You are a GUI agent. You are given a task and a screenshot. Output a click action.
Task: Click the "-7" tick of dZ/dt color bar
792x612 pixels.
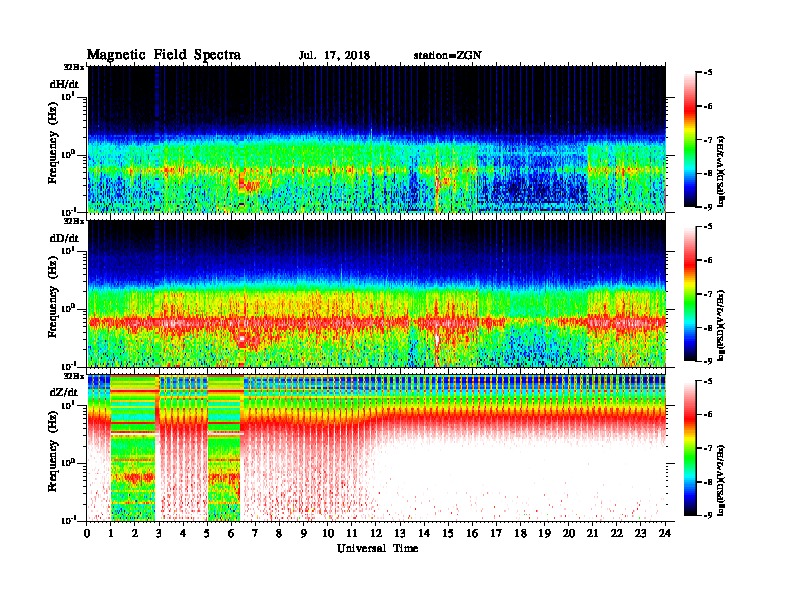pyautogui.click(x=708, y=448)
